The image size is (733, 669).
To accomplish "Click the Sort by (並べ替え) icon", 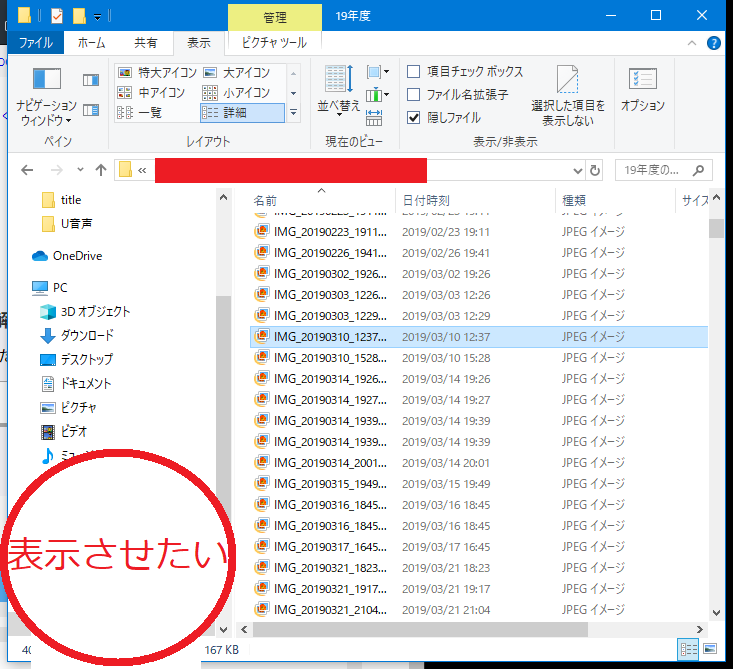I will 338,88.
